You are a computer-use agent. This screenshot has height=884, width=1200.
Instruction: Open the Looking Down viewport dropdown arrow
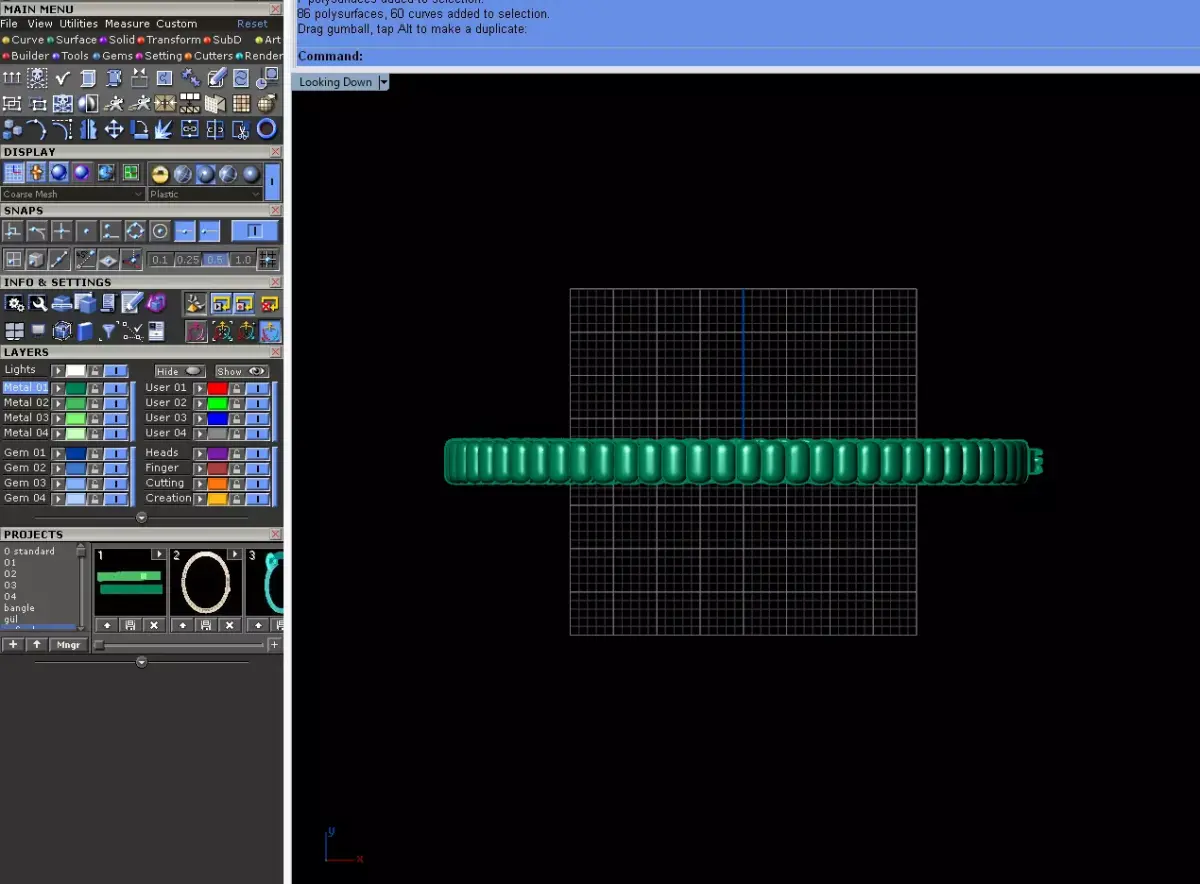(x=384, y=82)
